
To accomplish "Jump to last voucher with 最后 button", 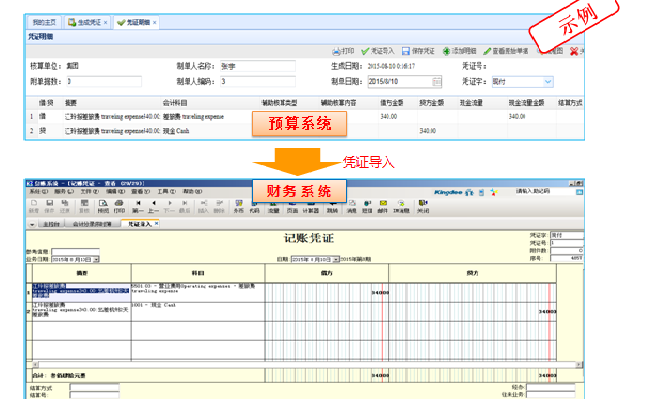I will (x=185, y=206).
